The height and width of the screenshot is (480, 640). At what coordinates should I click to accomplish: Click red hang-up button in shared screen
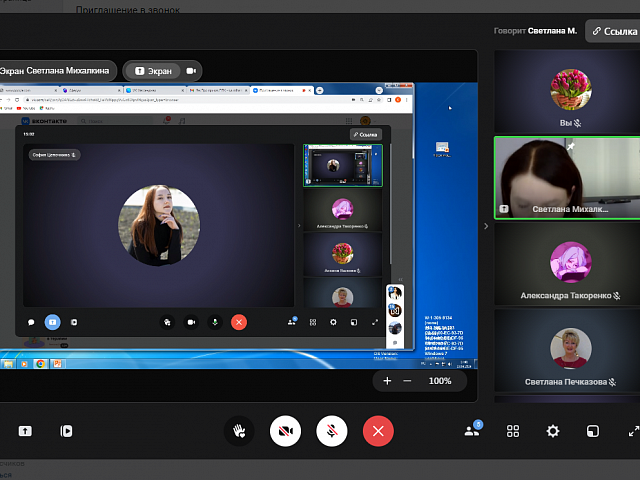tap(239, 322)
